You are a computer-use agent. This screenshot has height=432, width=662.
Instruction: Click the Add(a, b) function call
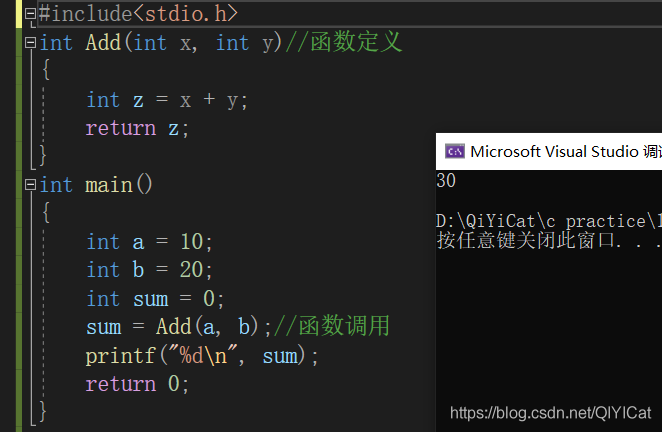point(207,327)
